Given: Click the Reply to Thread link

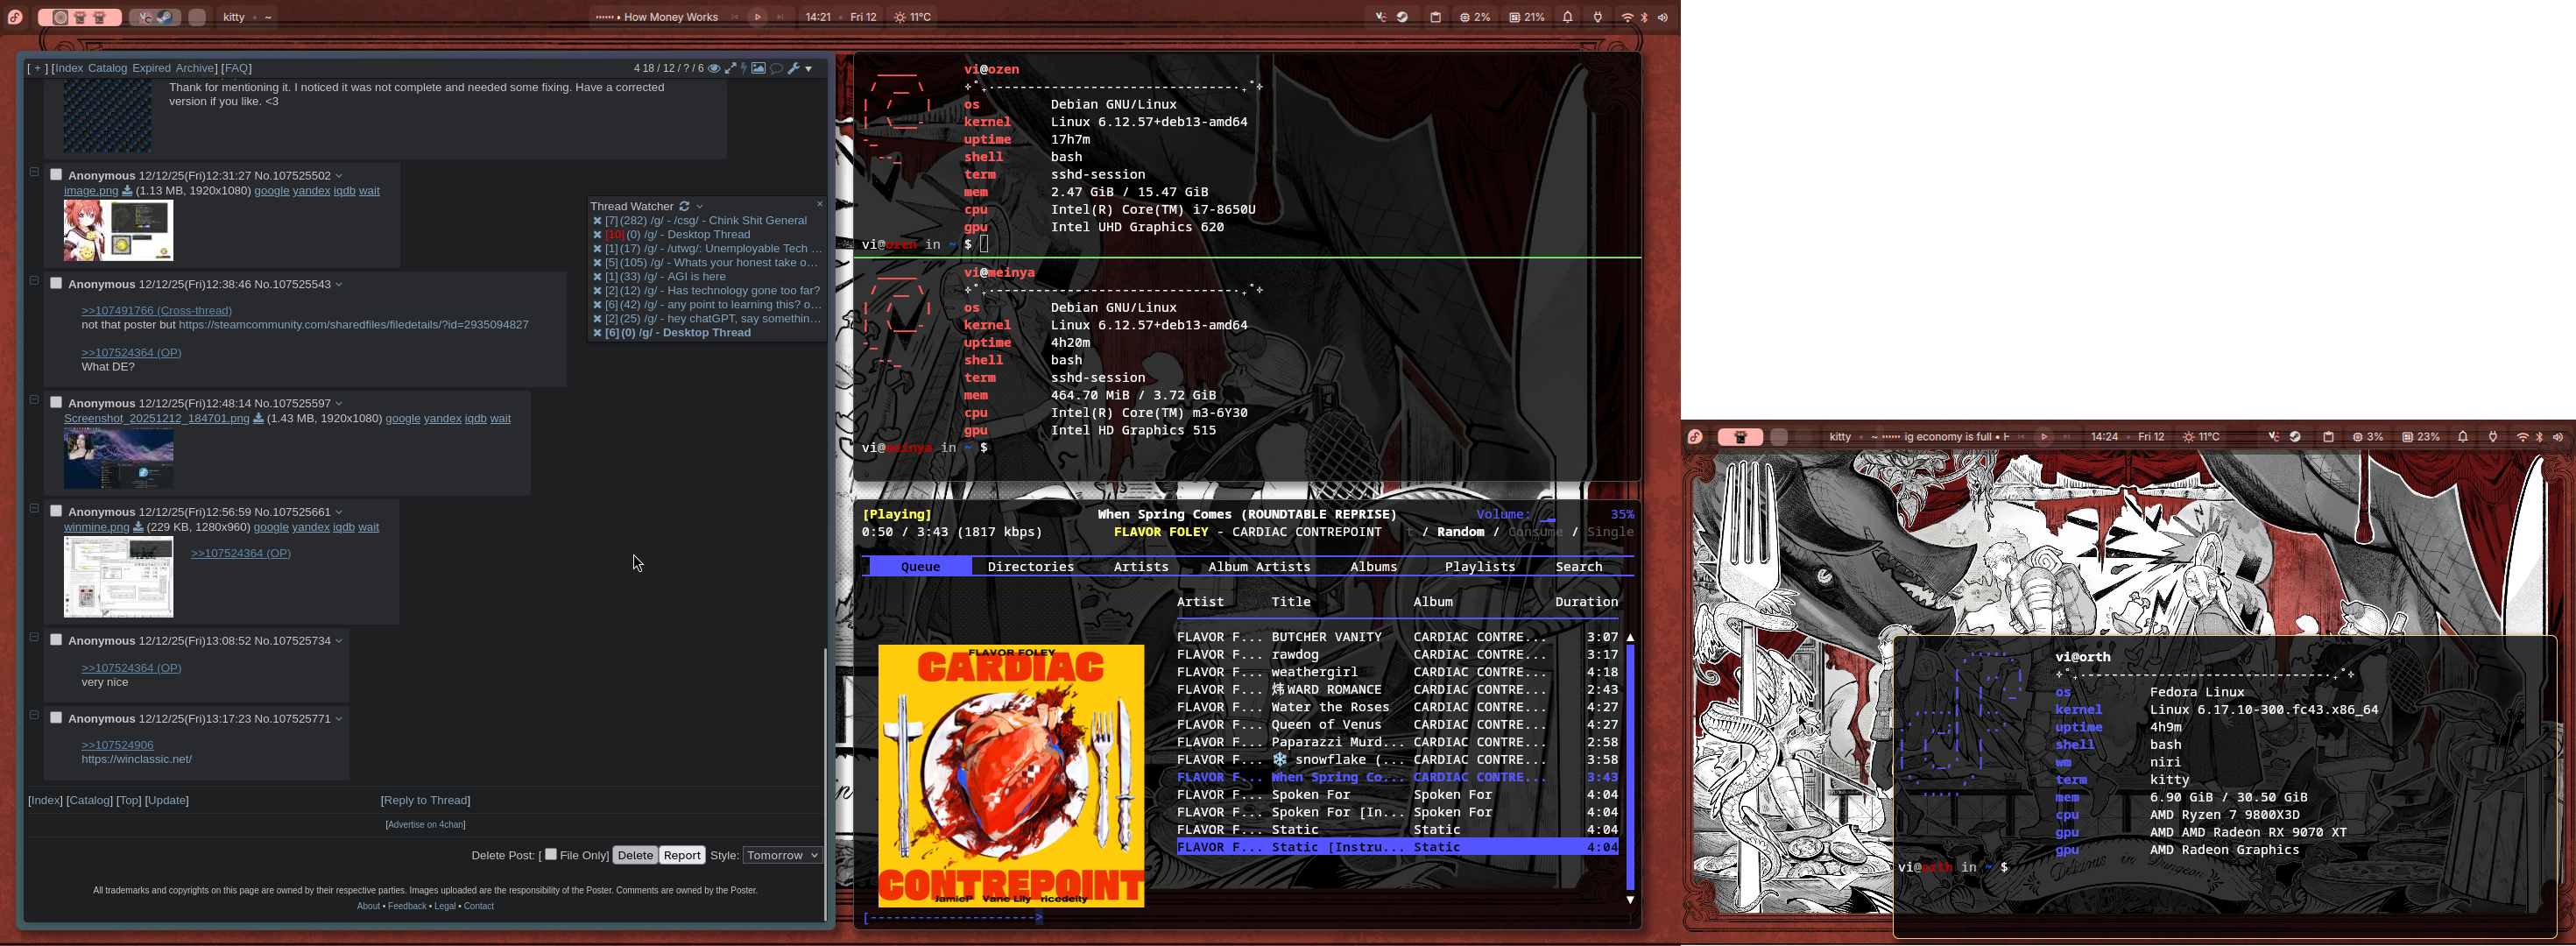Looking at the screenshot, I should point(425,800).
